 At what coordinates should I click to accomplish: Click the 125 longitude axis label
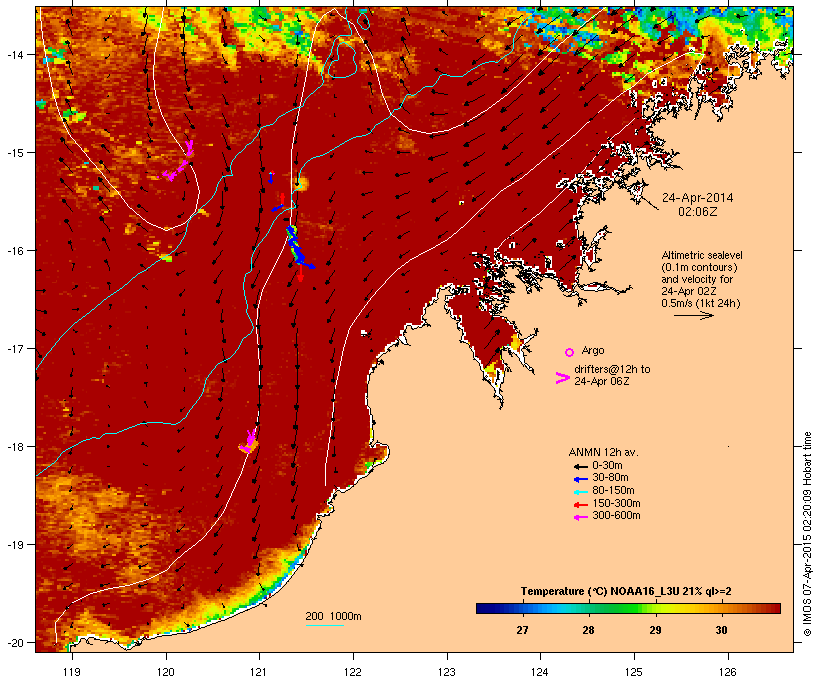click(634, 672)
